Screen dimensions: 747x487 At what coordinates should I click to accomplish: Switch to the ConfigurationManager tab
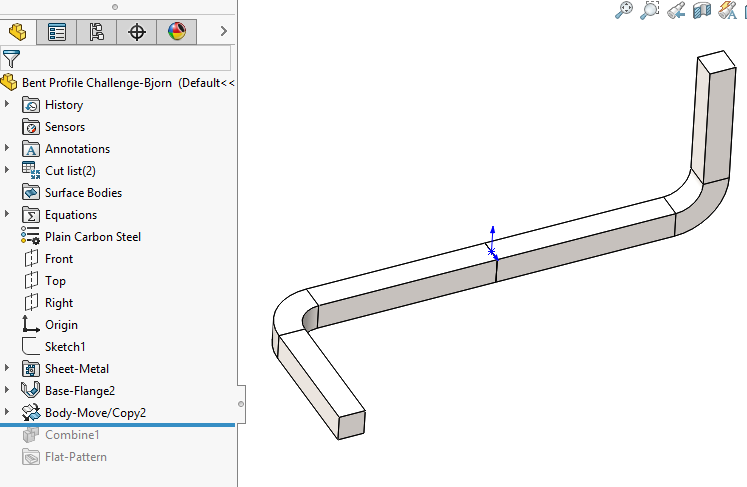tap(97, 32)
